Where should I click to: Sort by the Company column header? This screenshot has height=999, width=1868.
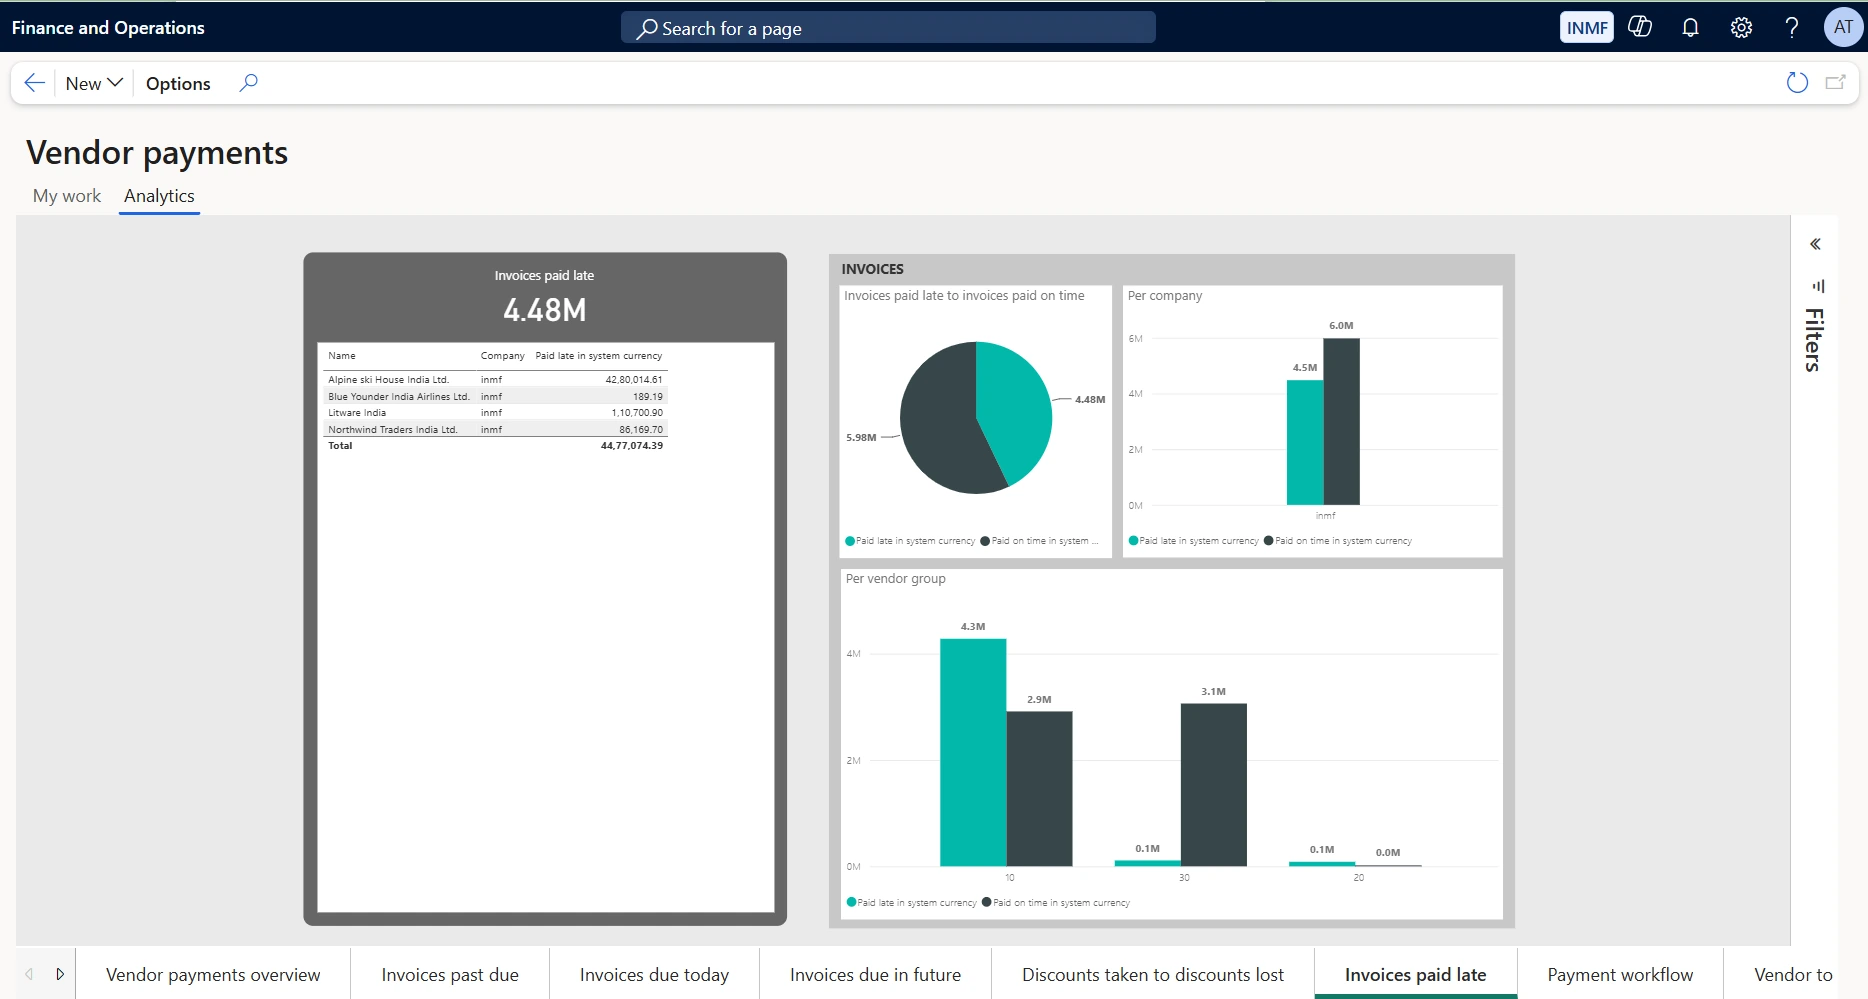coord(502,356)
